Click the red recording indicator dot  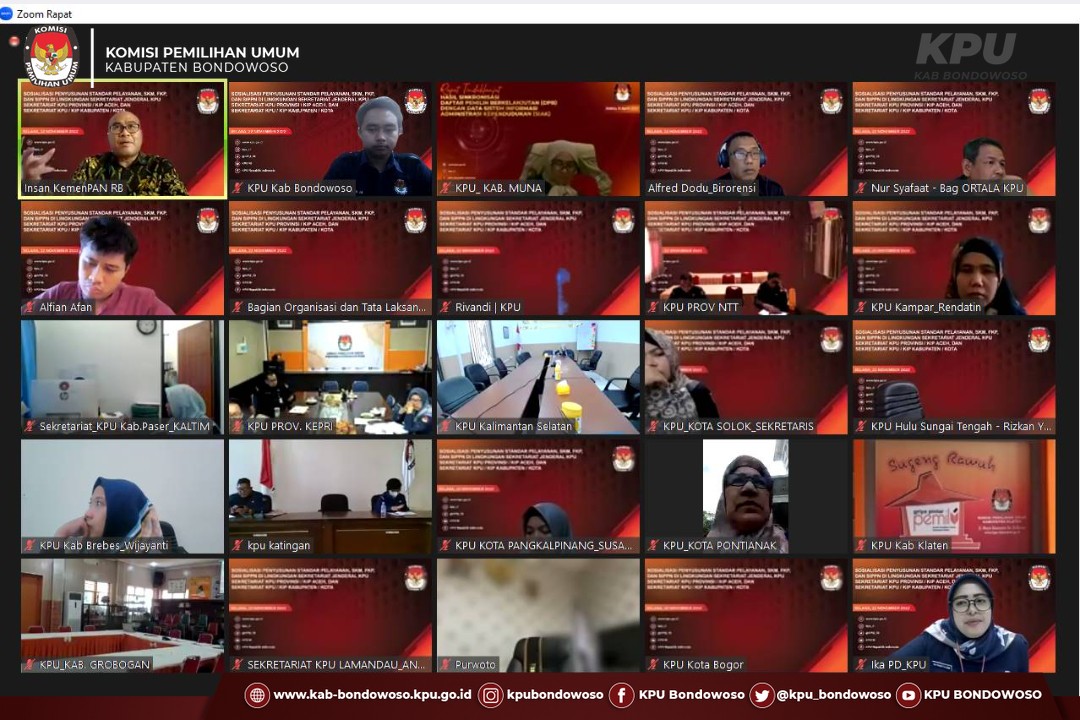(14, 41)
